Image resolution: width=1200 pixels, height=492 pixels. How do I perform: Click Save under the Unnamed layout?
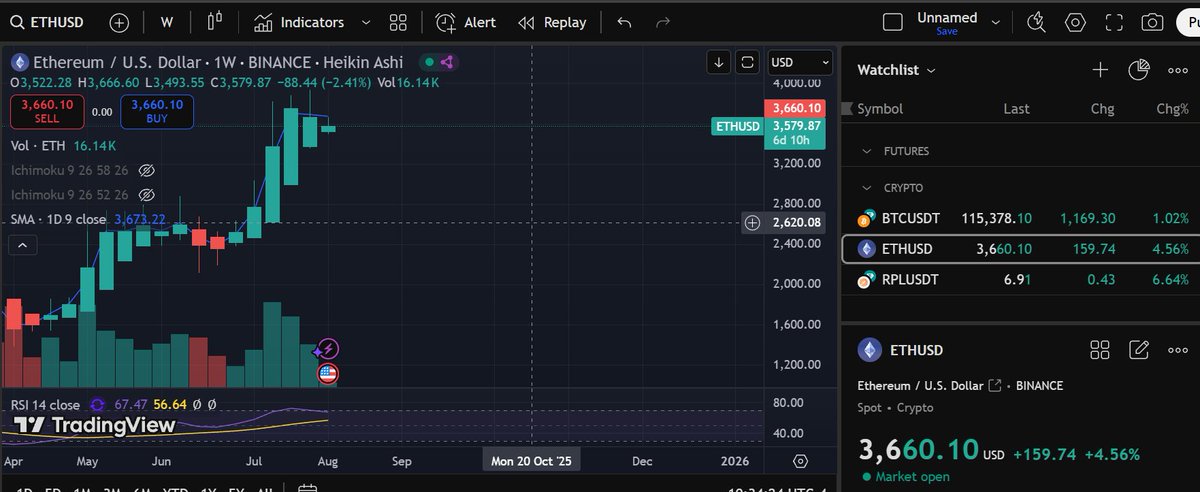pos(947,32)
